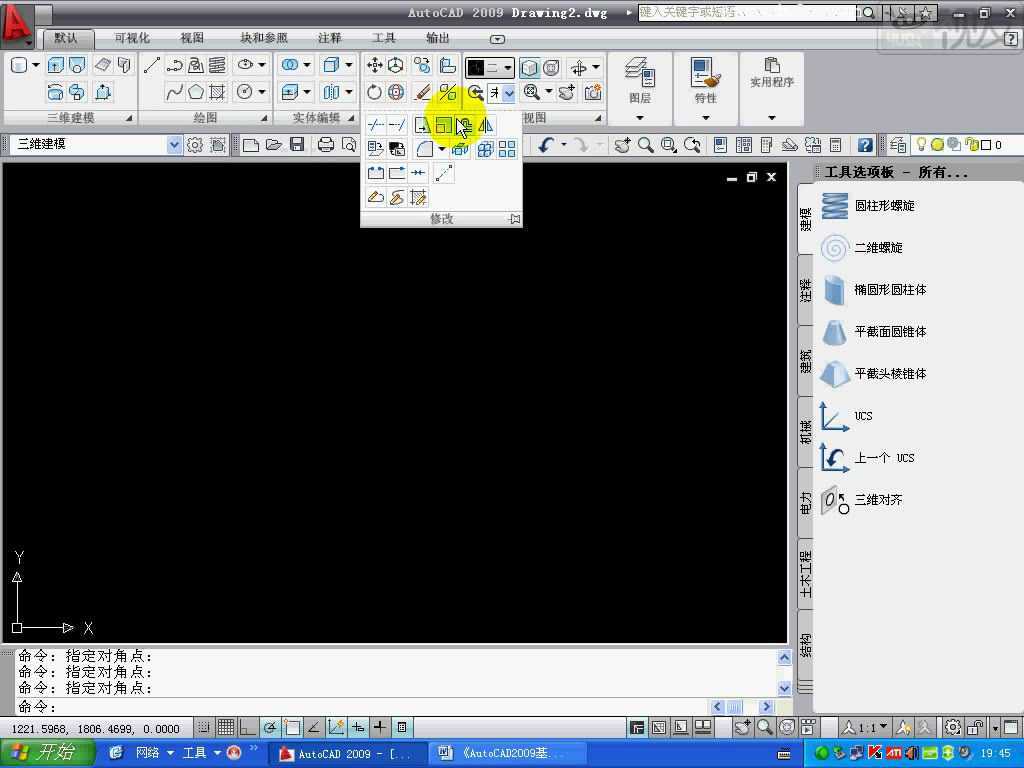
Task: Click the Mirror tool in Modify flyout
Action: coord(486,125)
